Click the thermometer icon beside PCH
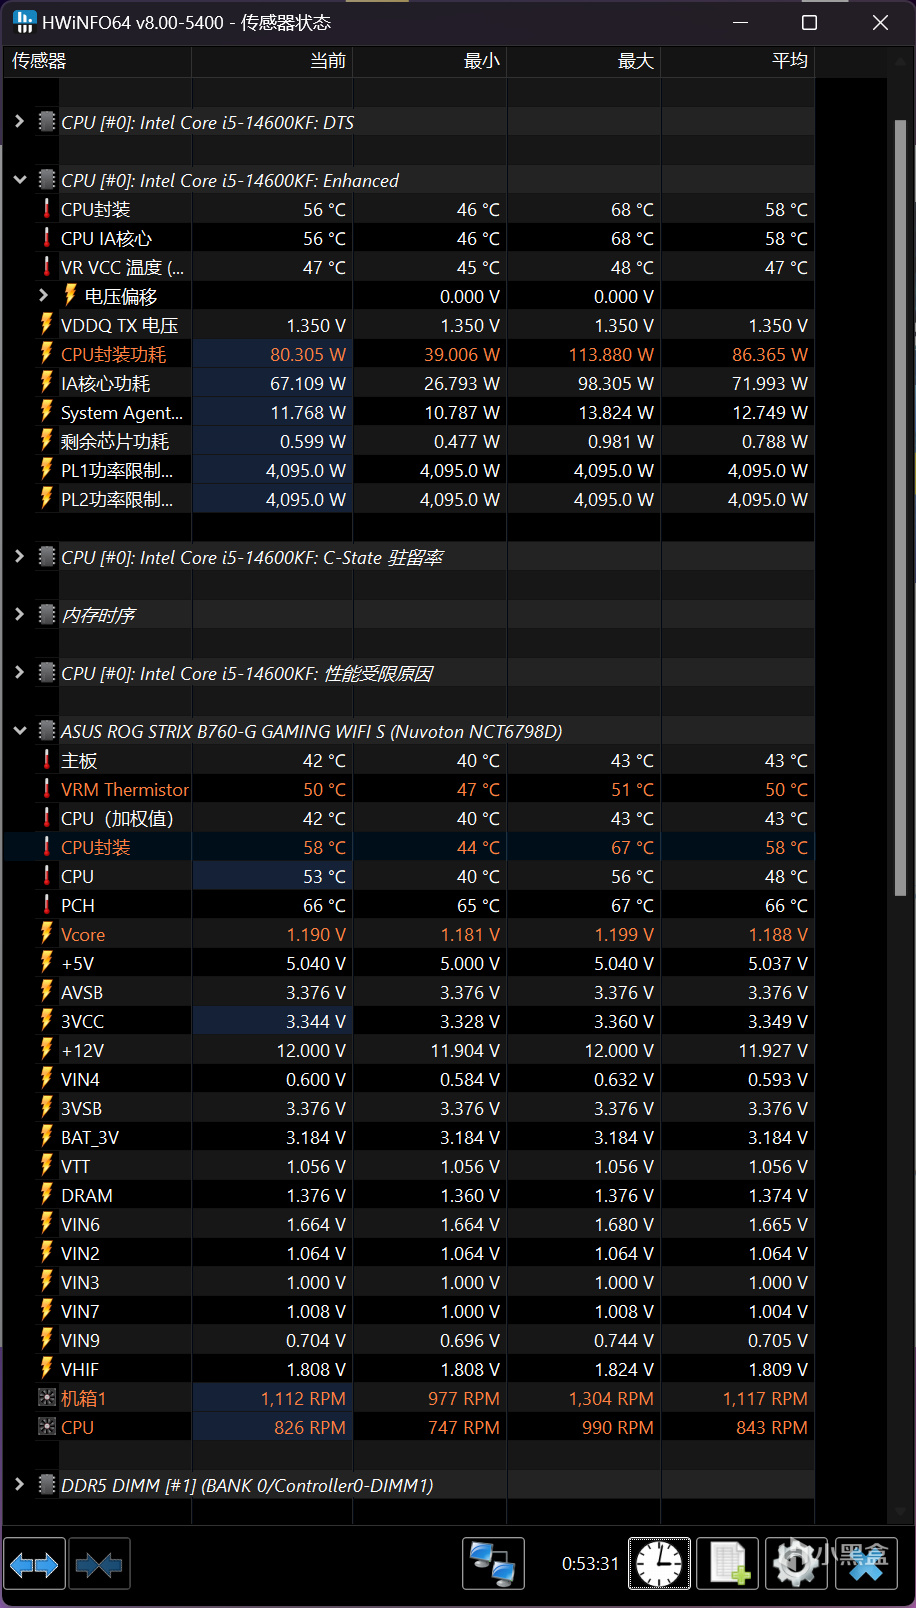The height and width of the screenshot is (1608, 916). pos(46,904)
